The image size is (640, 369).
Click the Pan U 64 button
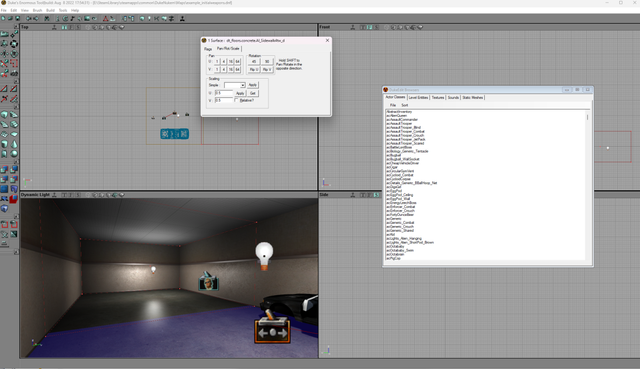tap(238, 61)
